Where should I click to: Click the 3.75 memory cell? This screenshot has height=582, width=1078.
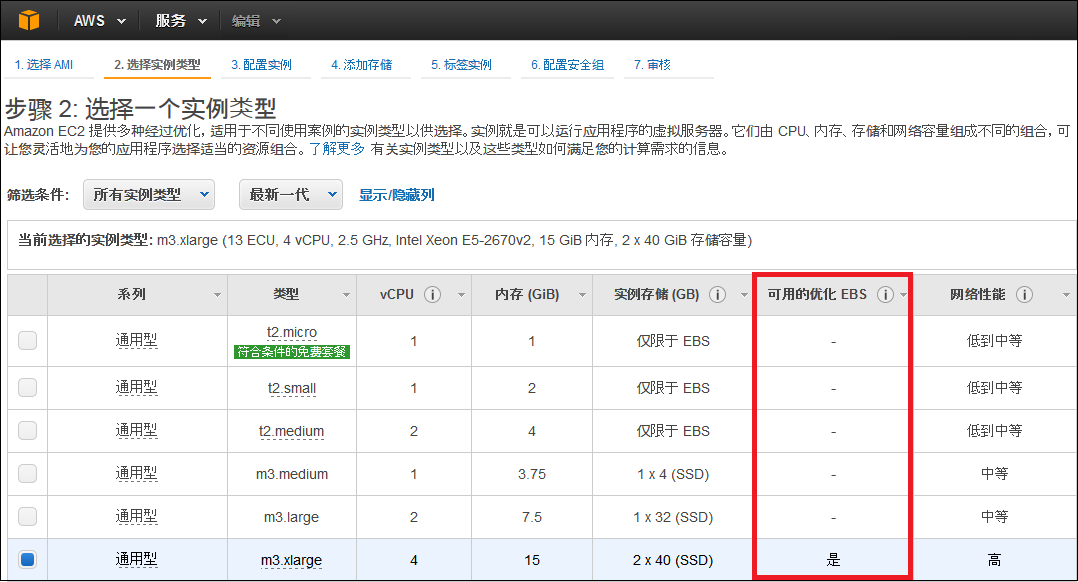click(531, 474)
